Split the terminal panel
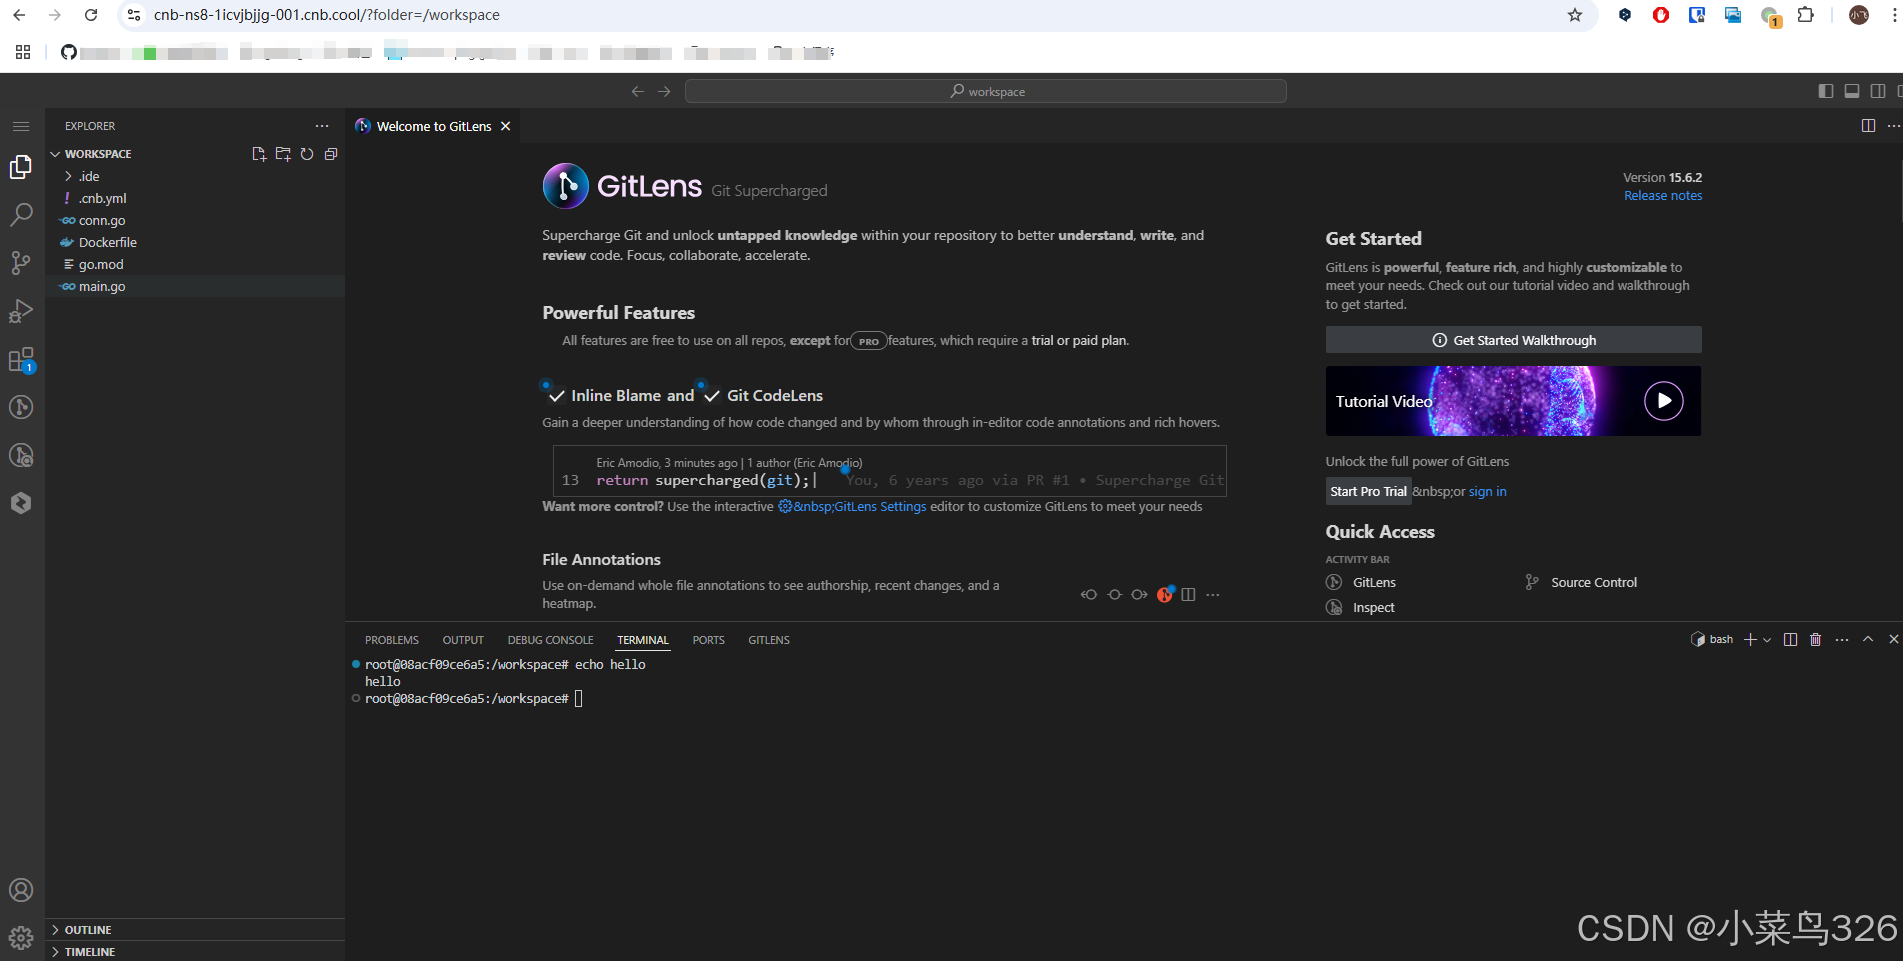Screen dimensions: 1903x961 click(x=1790, y=639)
